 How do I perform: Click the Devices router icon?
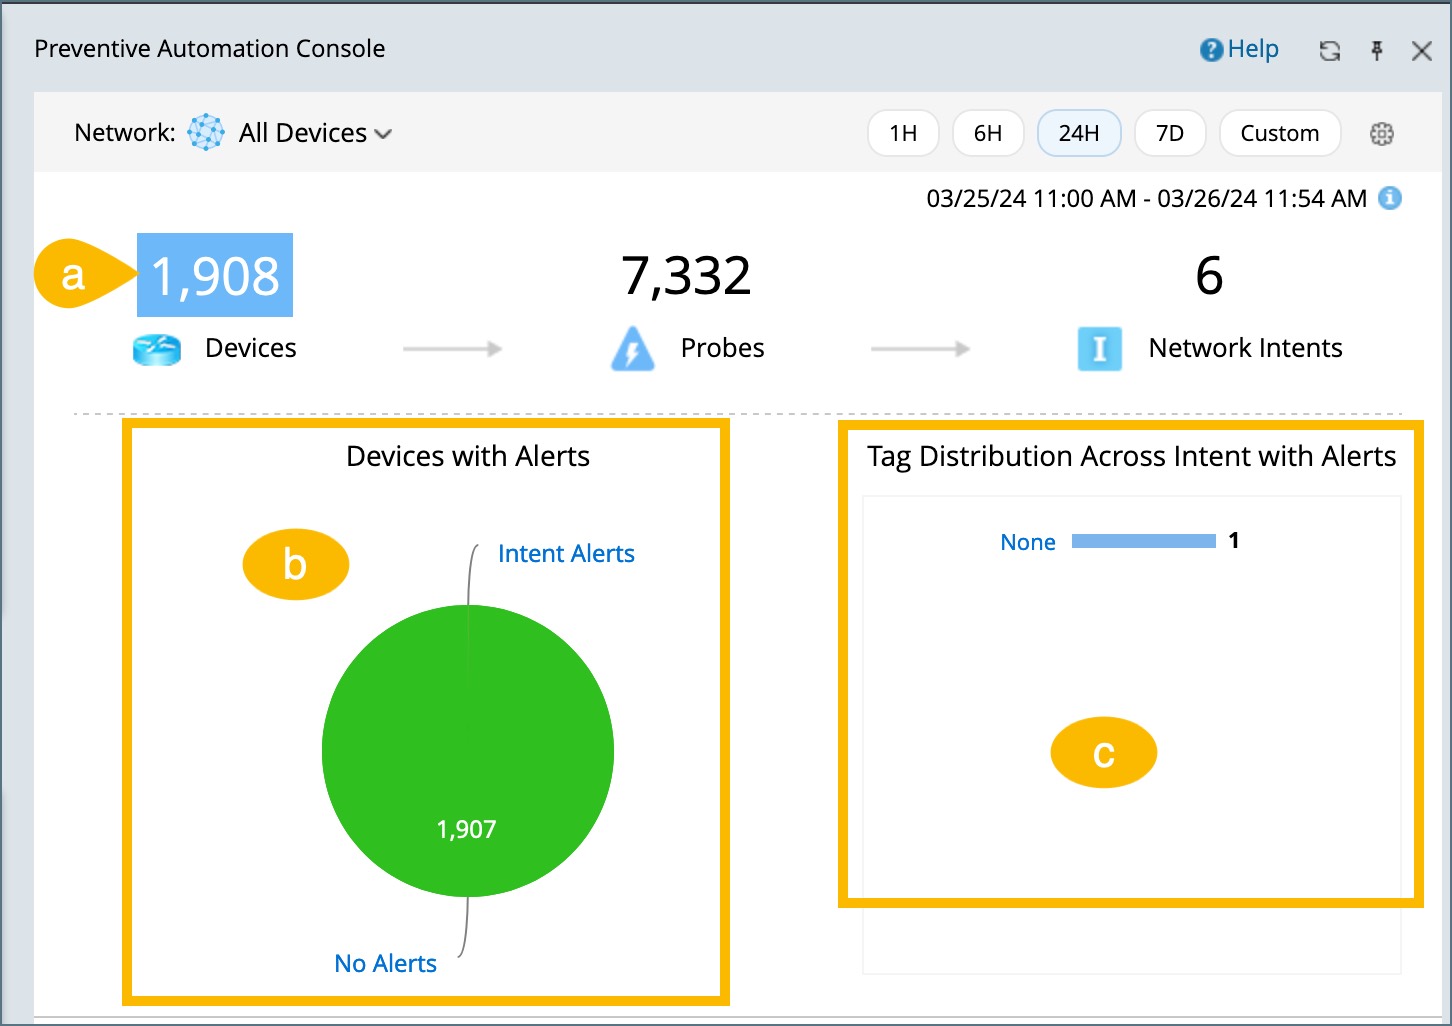157,349
